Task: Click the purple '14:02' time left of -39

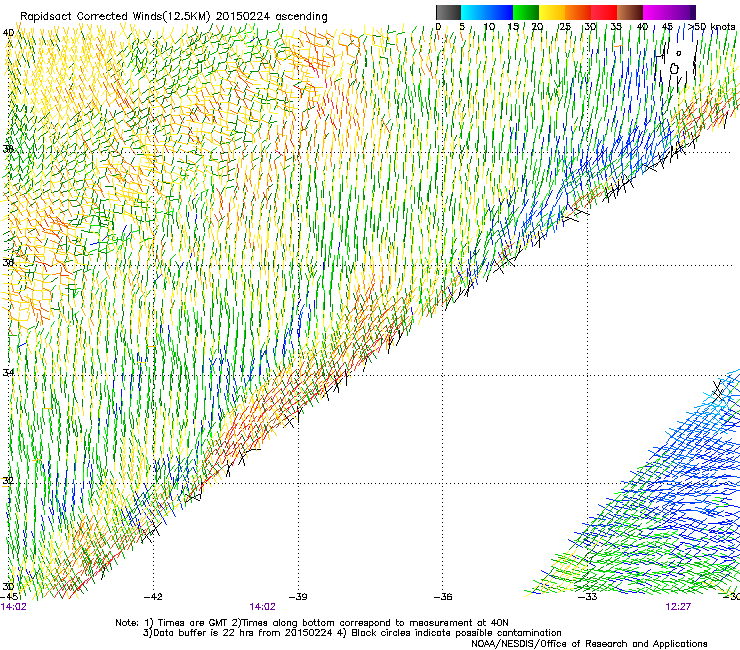Action: pos(262,607)
